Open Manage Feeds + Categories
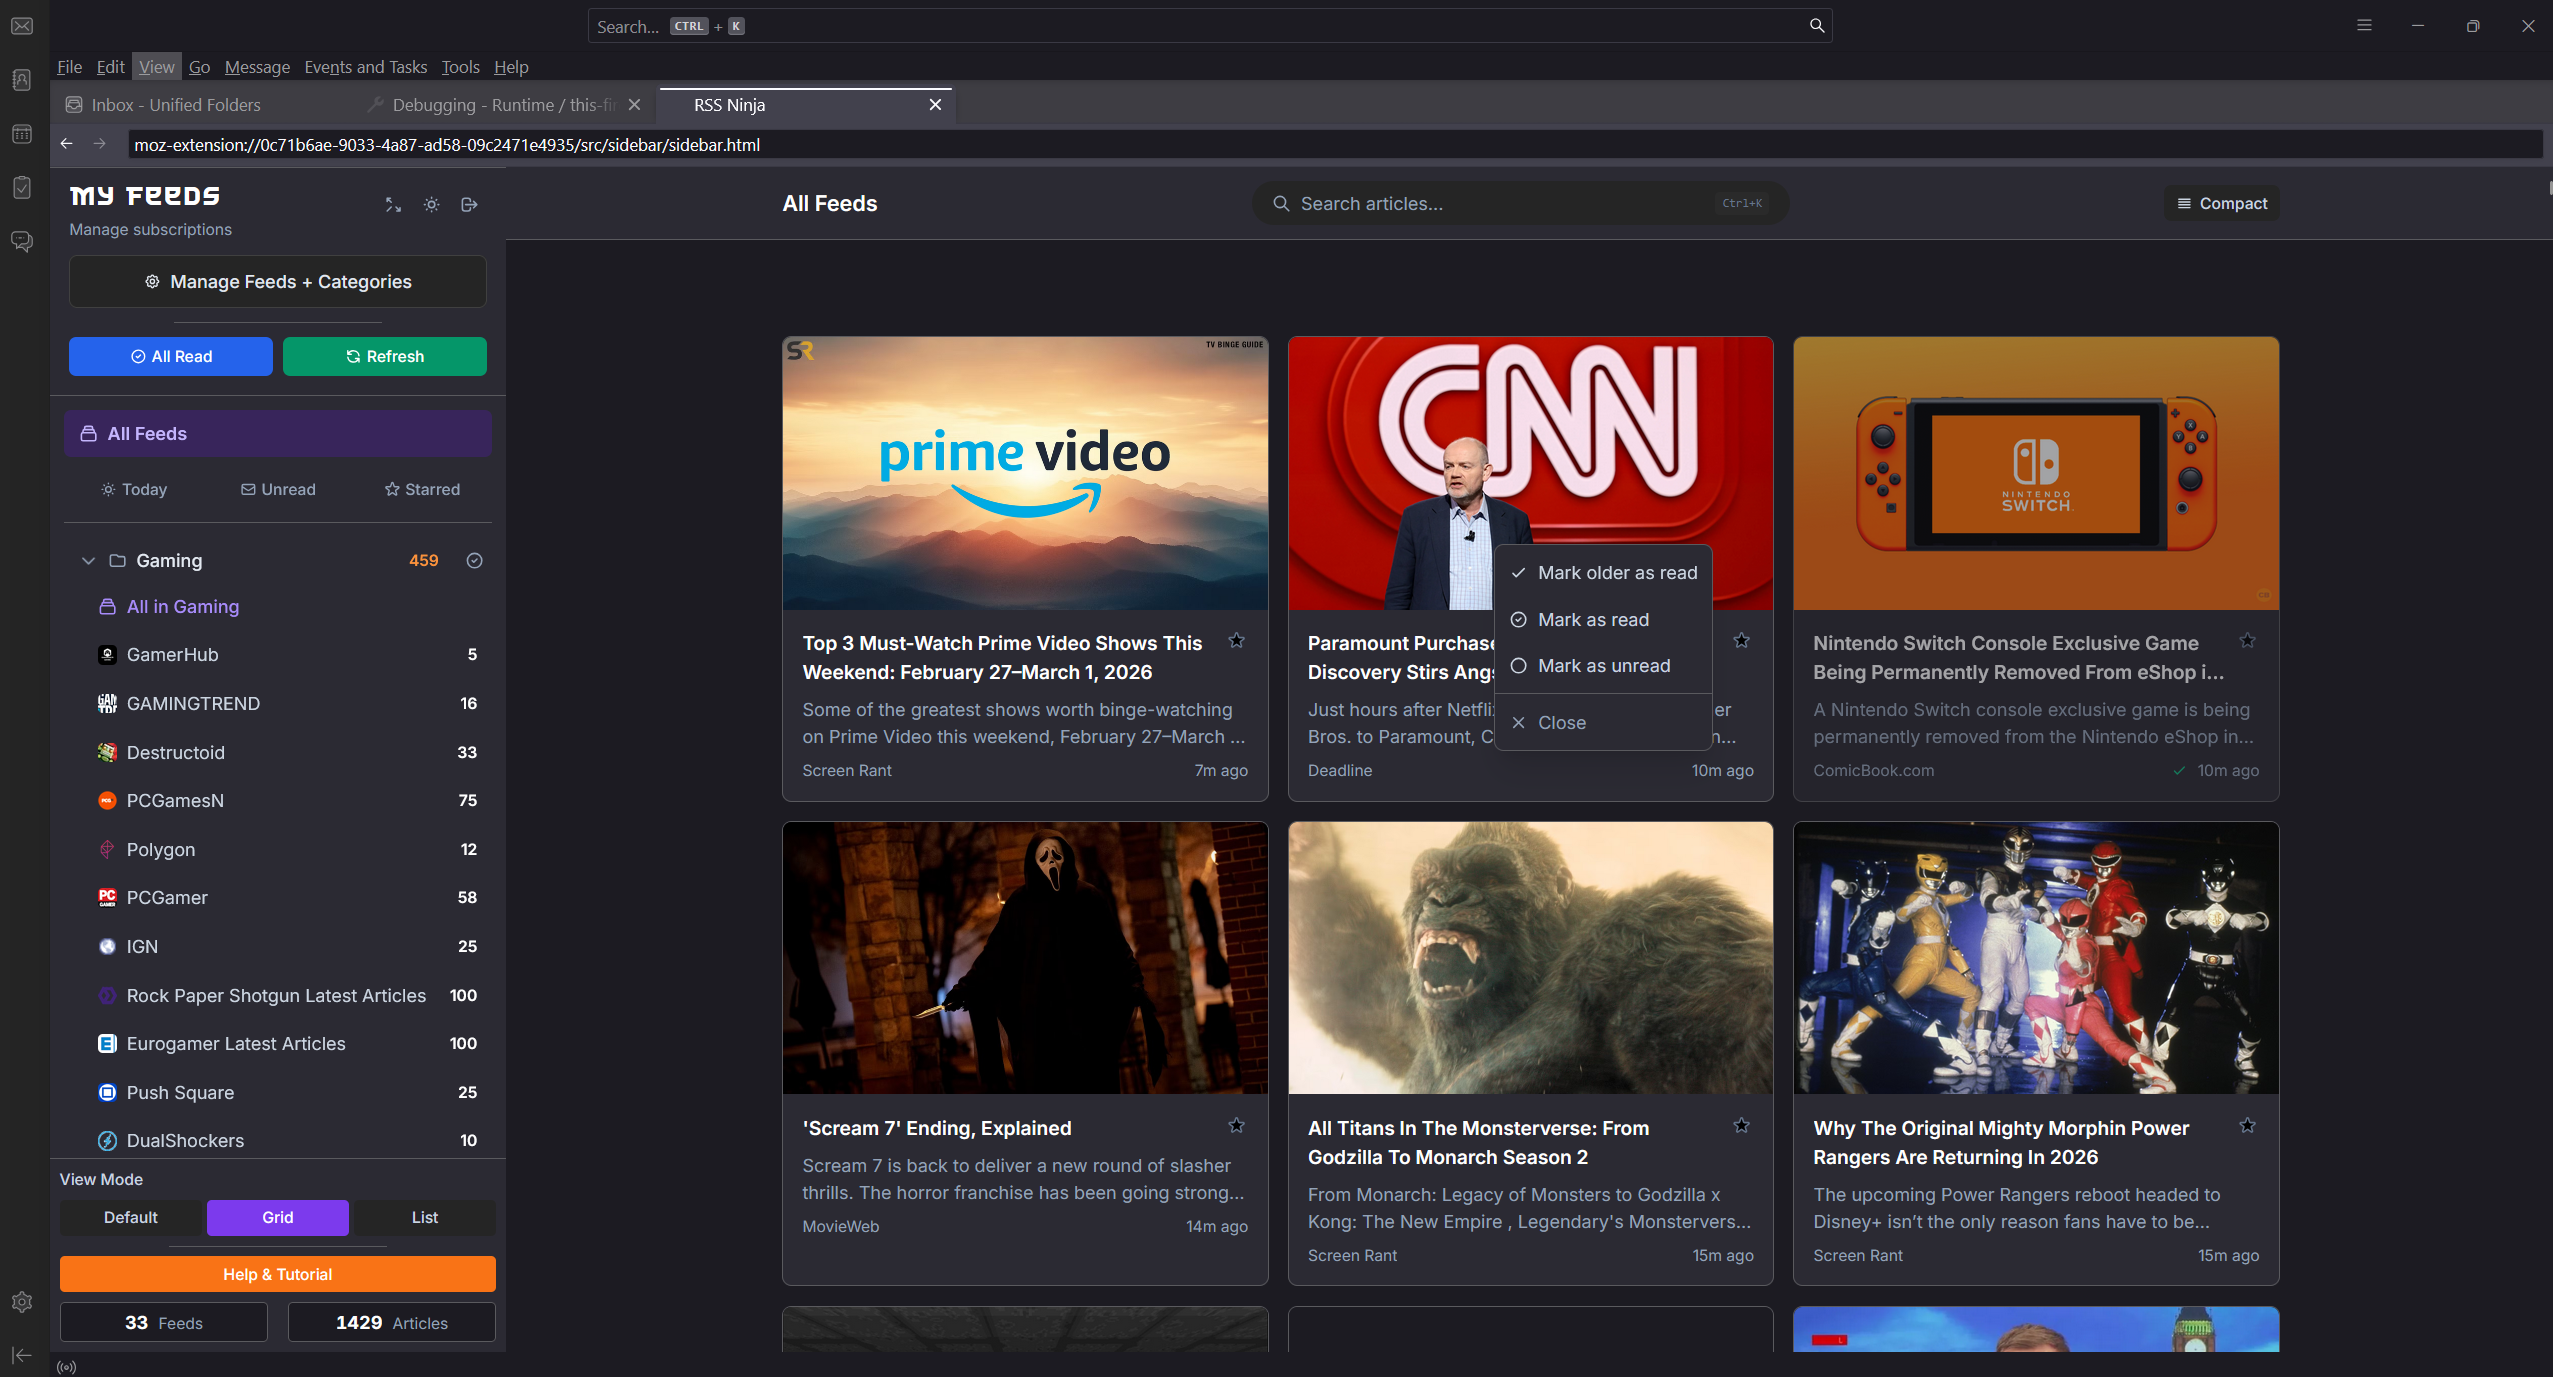 click(x=278, y=282)
